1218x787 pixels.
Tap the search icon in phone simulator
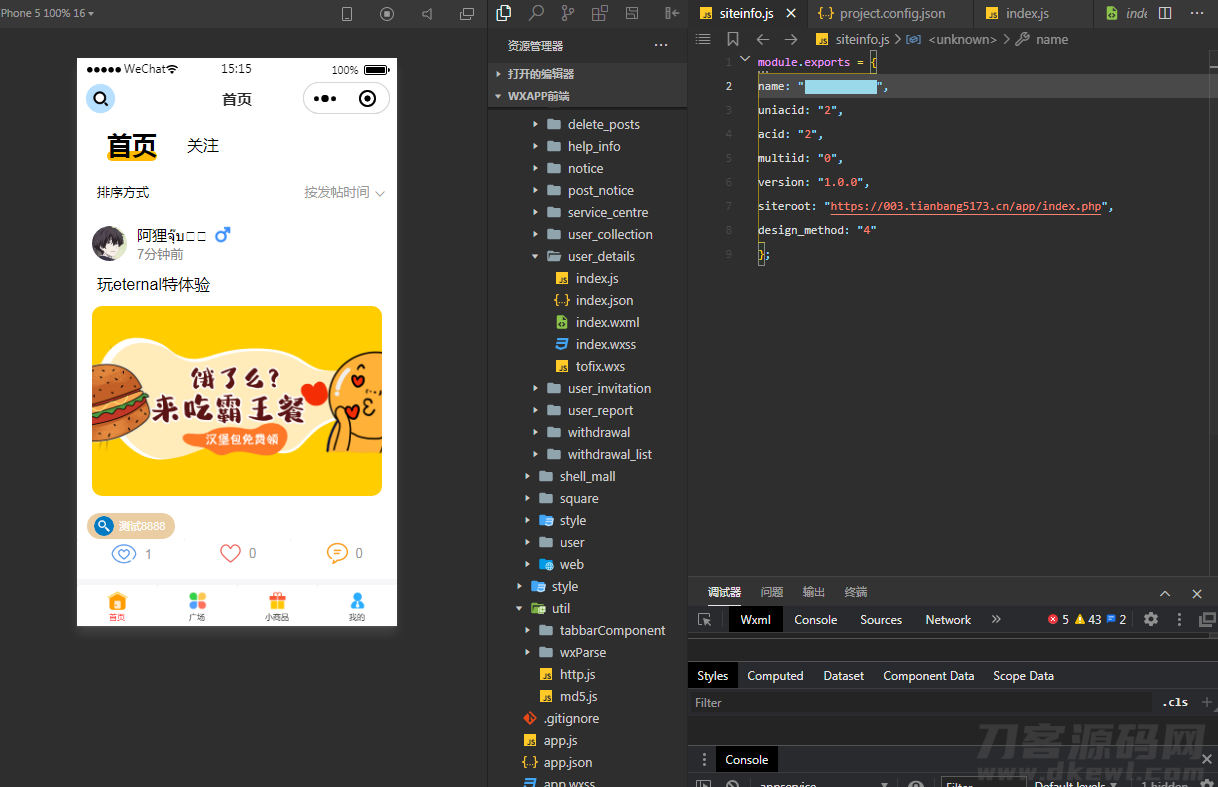(x=100, y=99)
